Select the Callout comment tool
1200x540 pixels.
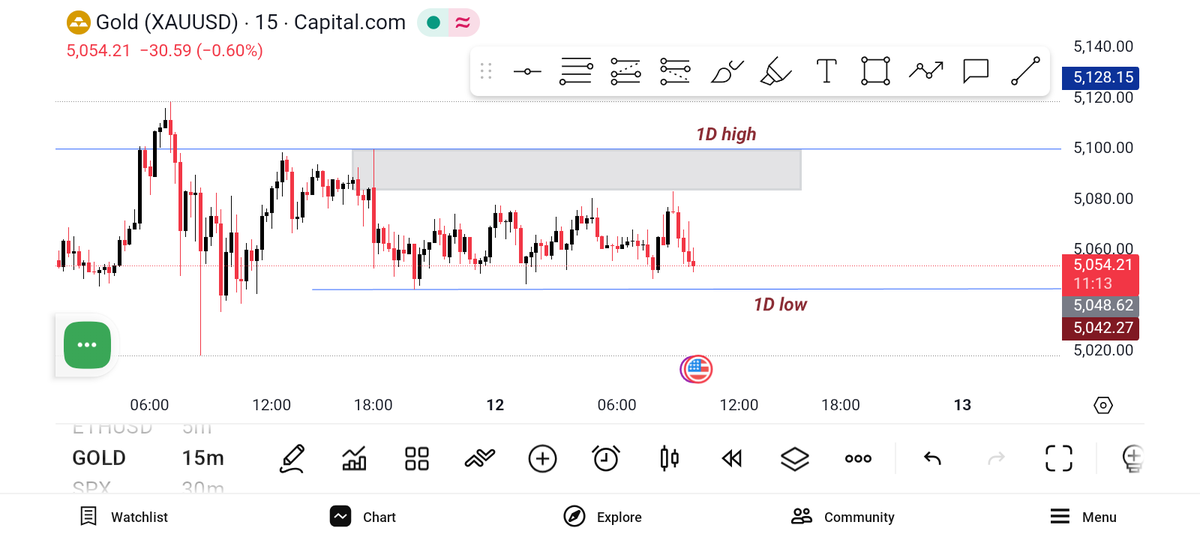click(x=975, y=71)
